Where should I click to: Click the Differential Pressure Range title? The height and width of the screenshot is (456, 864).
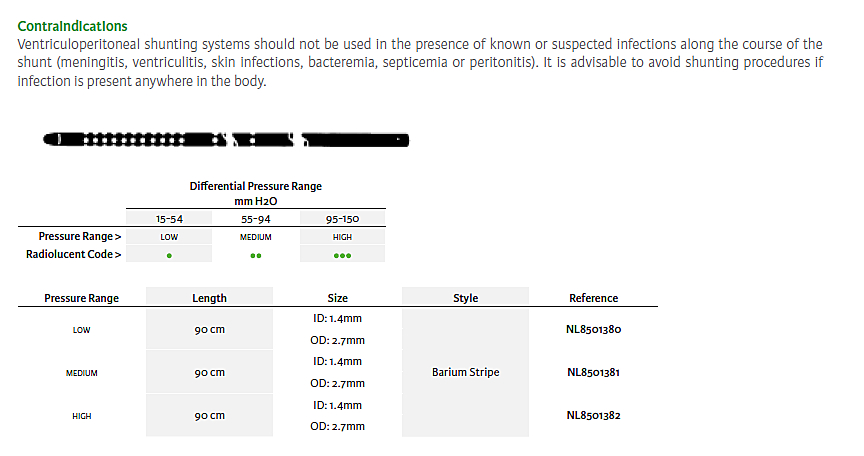point(255,186)
